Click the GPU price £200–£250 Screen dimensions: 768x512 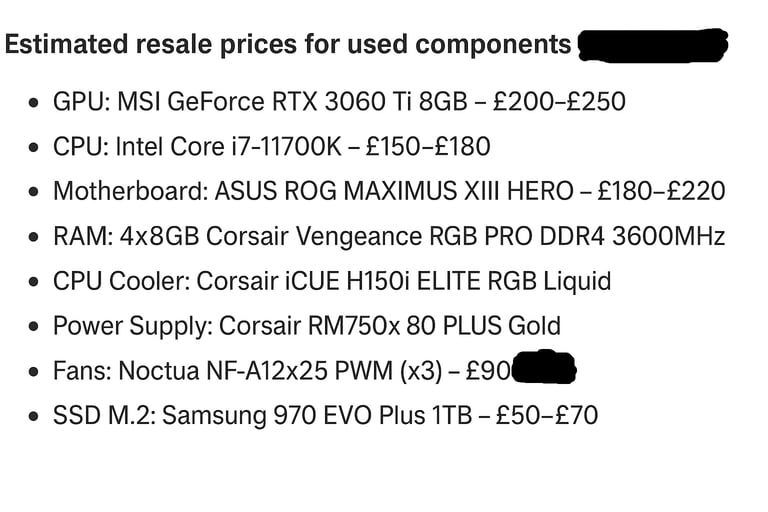point(559,102)
